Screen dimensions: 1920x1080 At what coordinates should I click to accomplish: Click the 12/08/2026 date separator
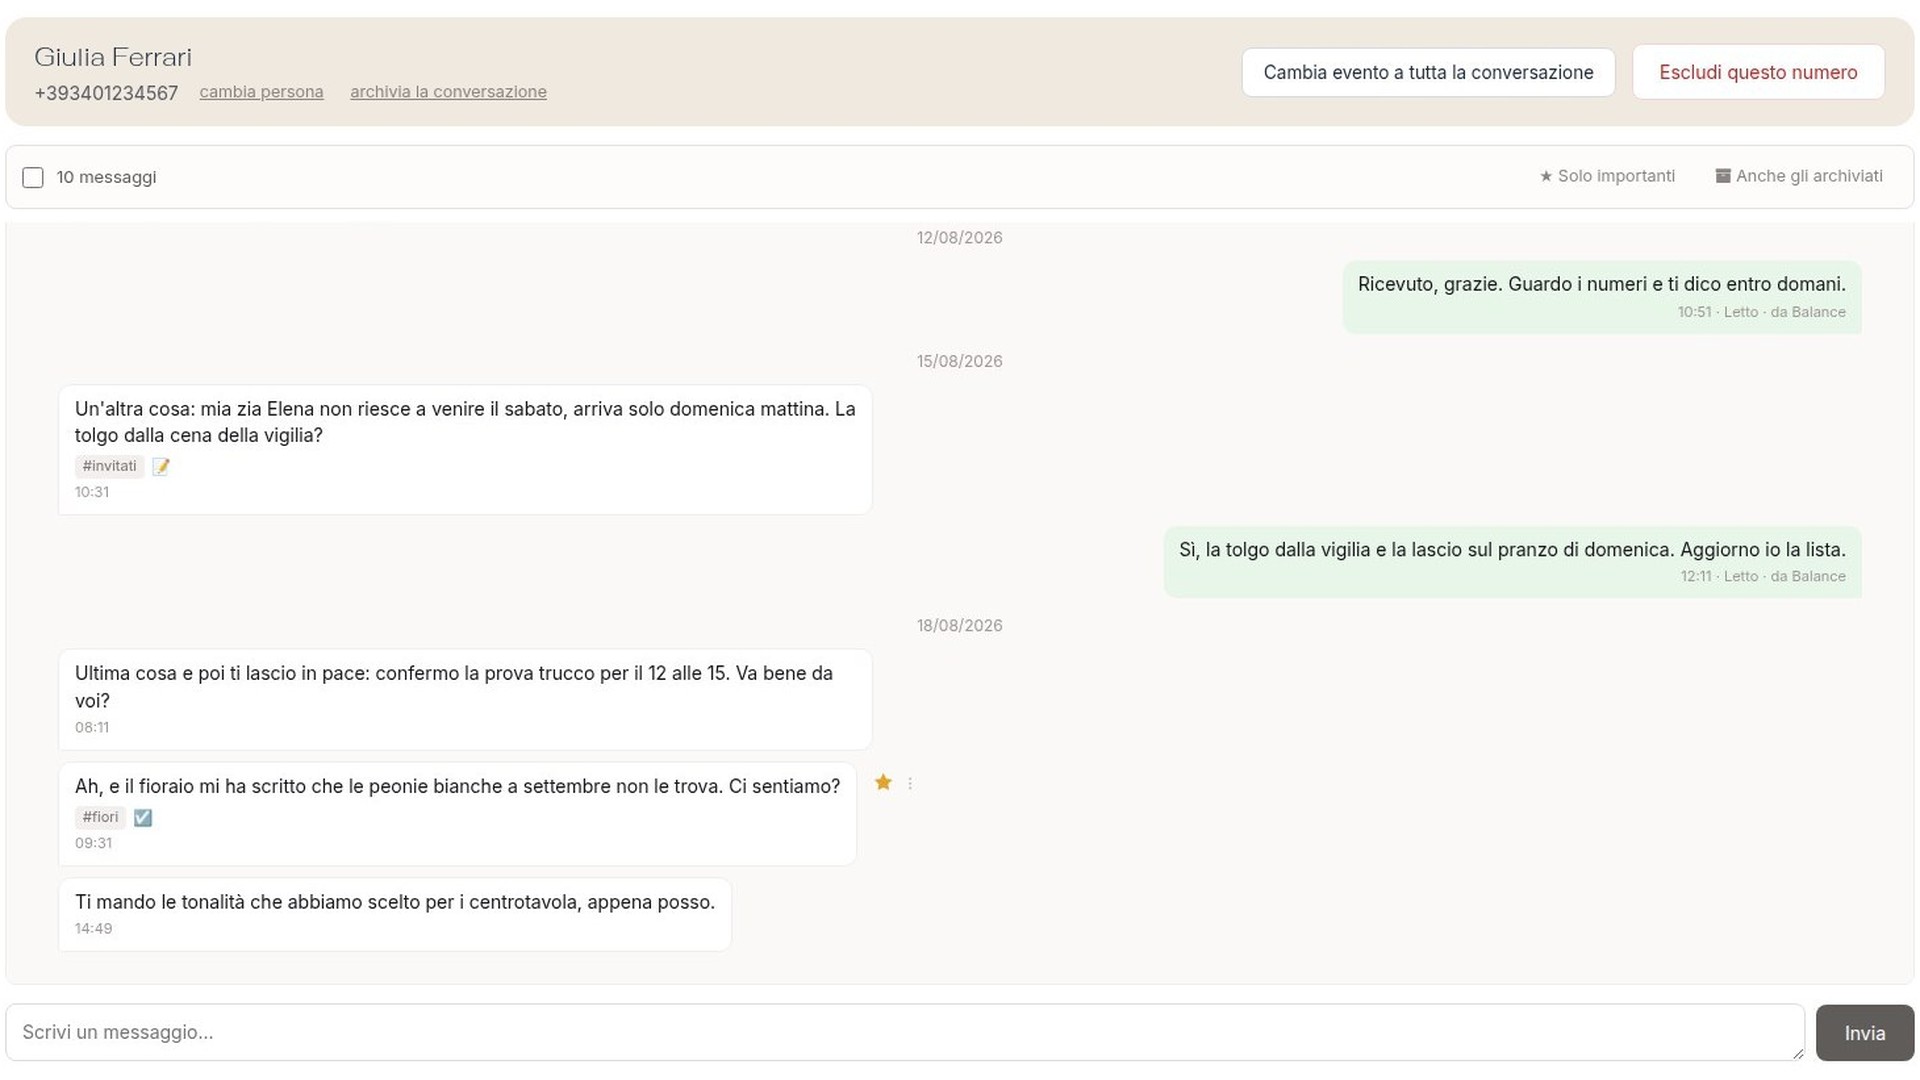(x=959, y=238)
